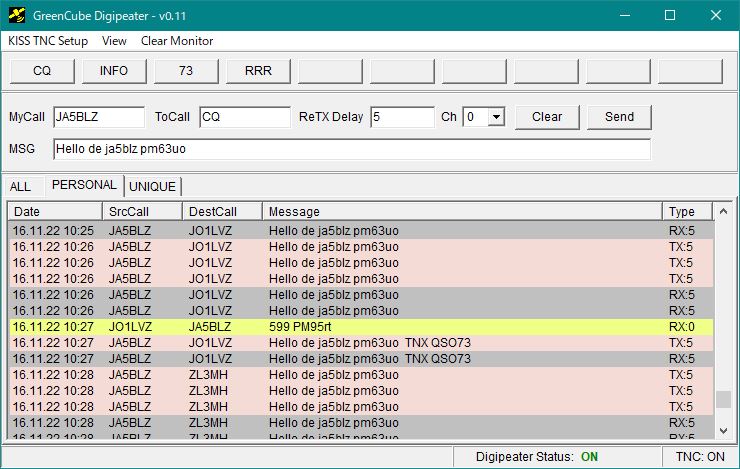Click the TNC: ON status indicator

tap(700, 457)
